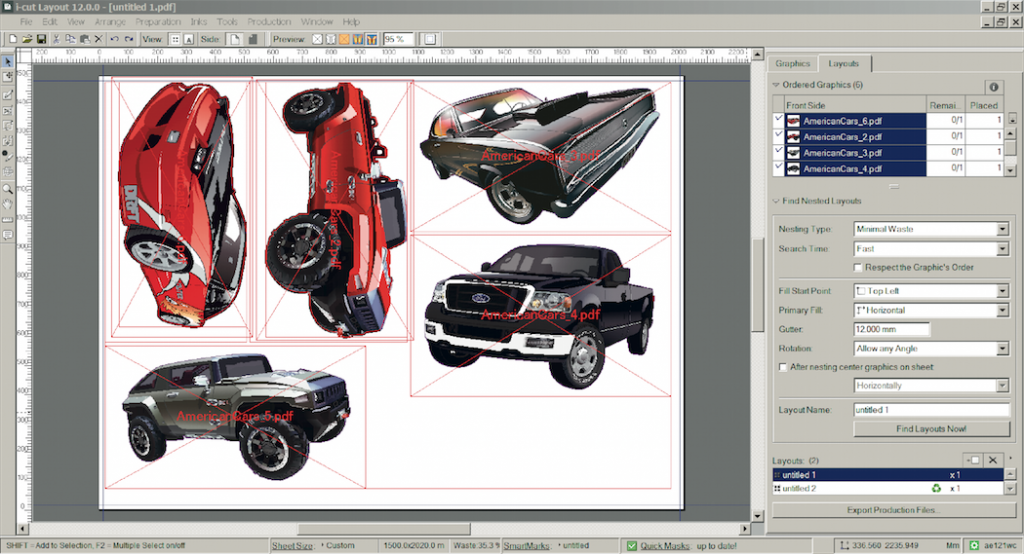Toggle the Quick Masks green checkbox in status bar

pos(632,546)
